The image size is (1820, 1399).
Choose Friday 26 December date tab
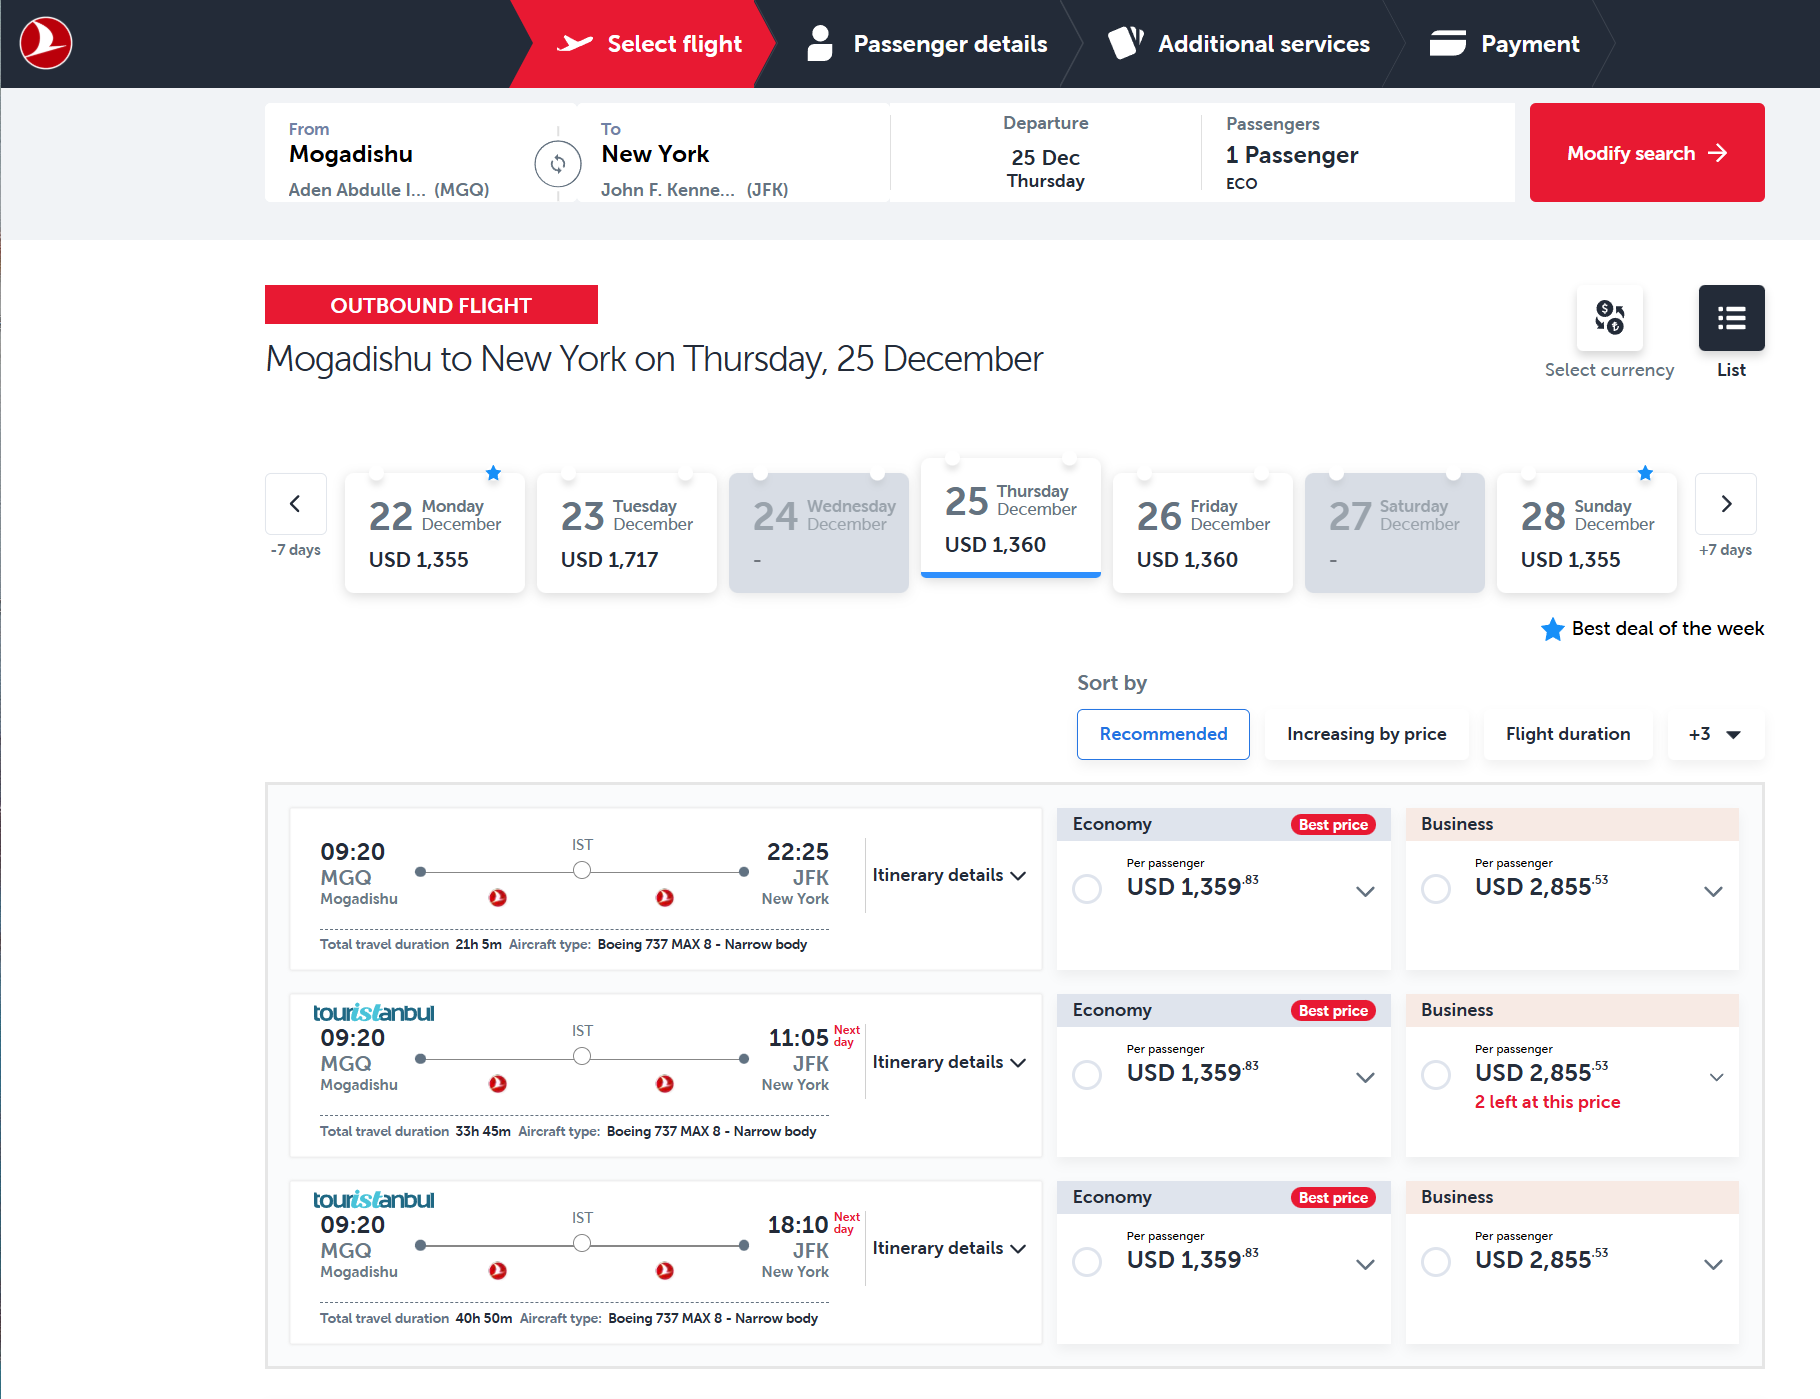pos(1202,533)
